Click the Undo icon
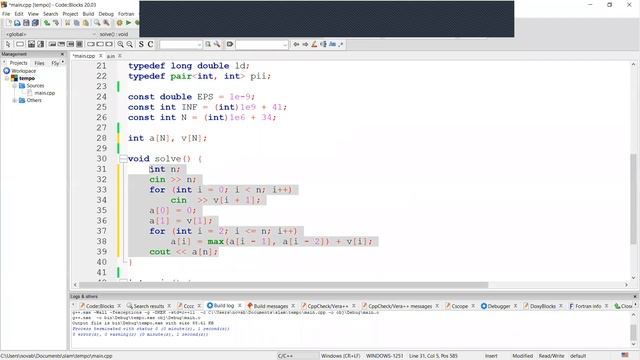The height and width of the screenshot is (360, 640). (x=47, y=23)
